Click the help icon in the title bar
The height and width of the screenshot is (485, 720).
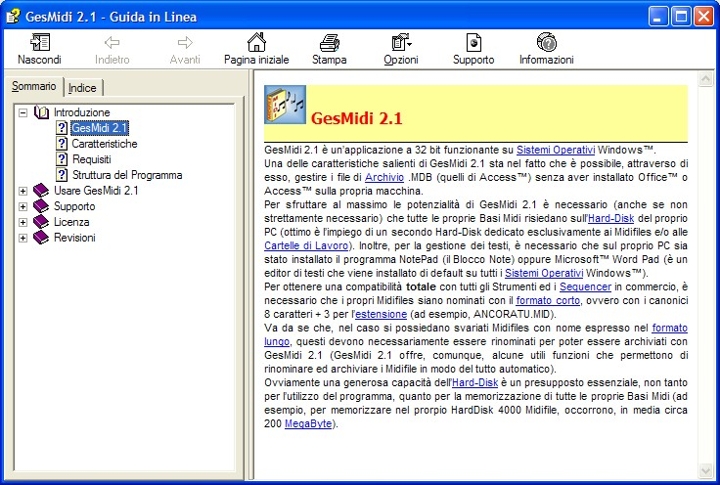[13, 17]
